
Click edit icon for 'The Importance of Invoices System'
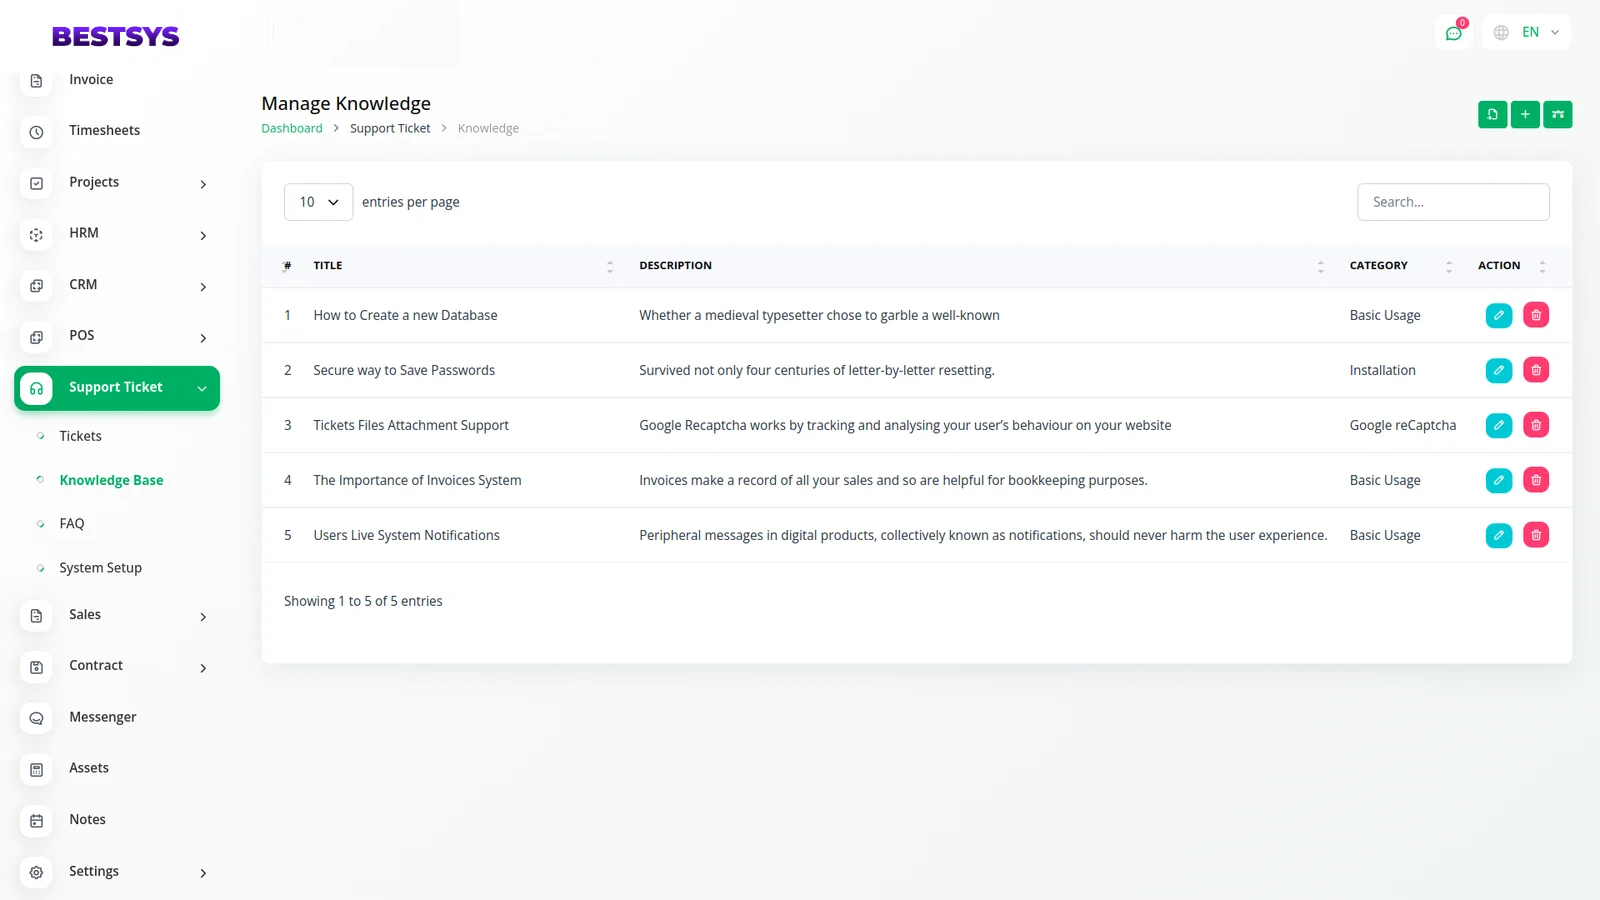pyautogui.click(x=1498, y=480)
